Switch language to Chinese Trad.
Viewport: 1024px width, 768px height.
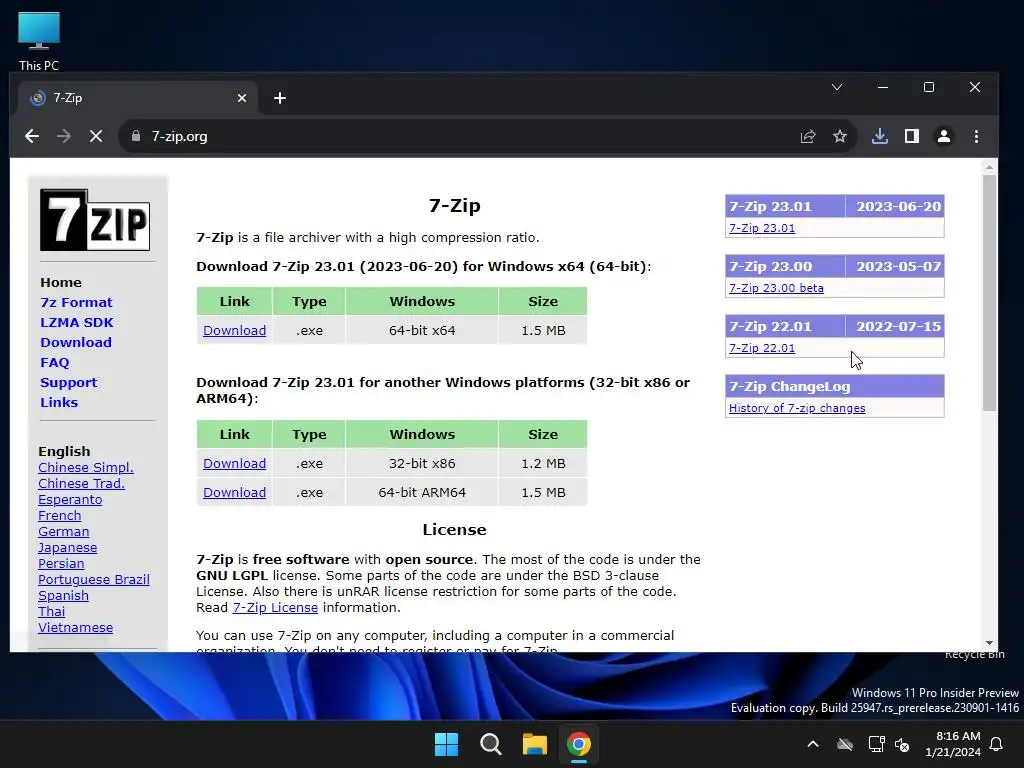pos(81,483)
